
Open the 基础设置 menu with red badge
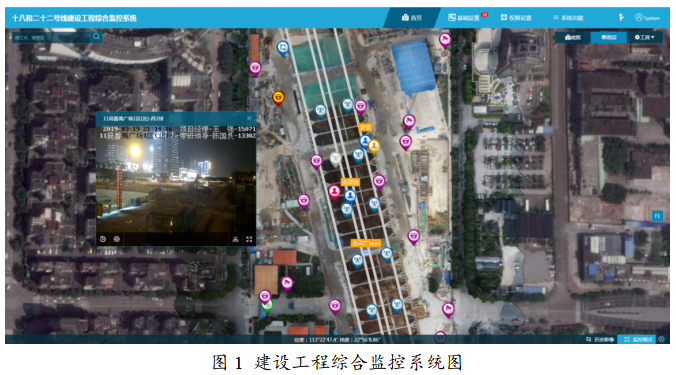tap(467, 18)
